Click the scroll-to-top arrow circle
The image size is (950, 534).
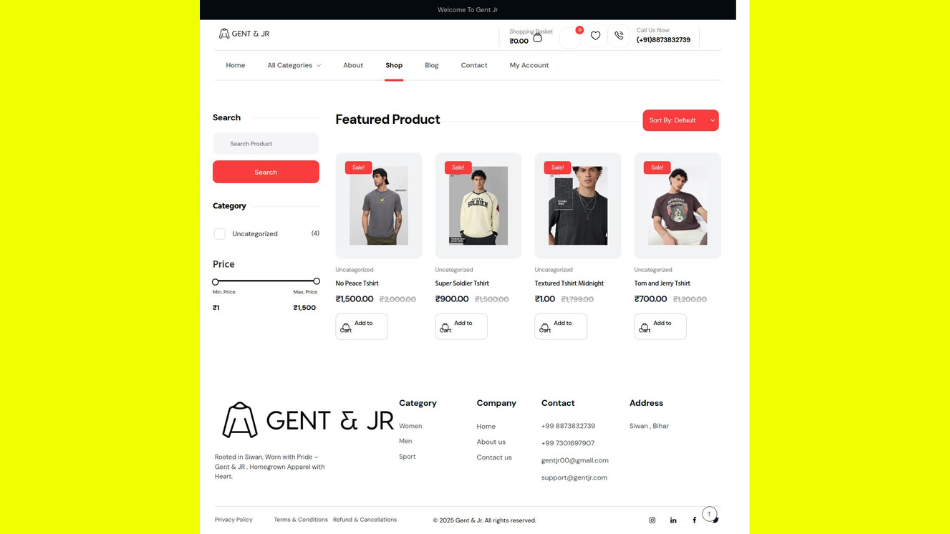point(709,514)
